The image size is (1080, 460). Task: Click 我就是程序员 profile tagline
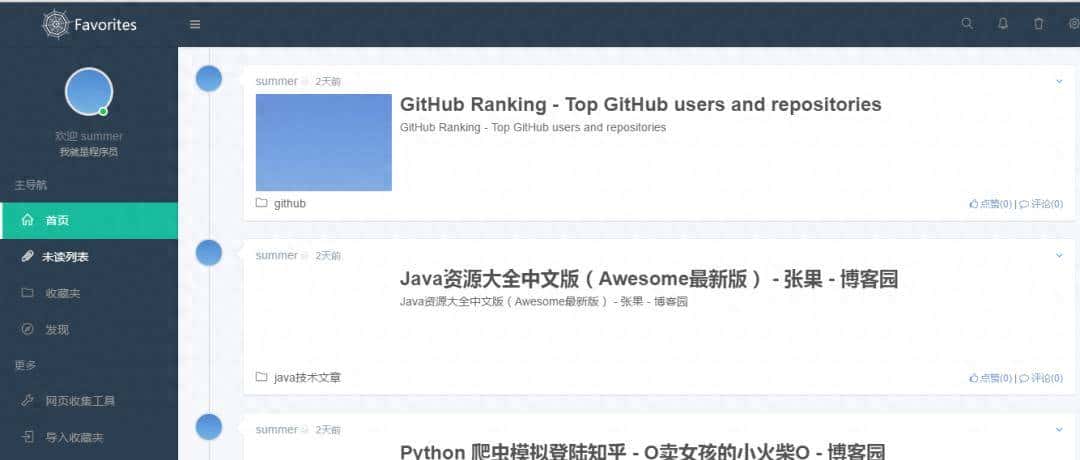coord(89,152)
